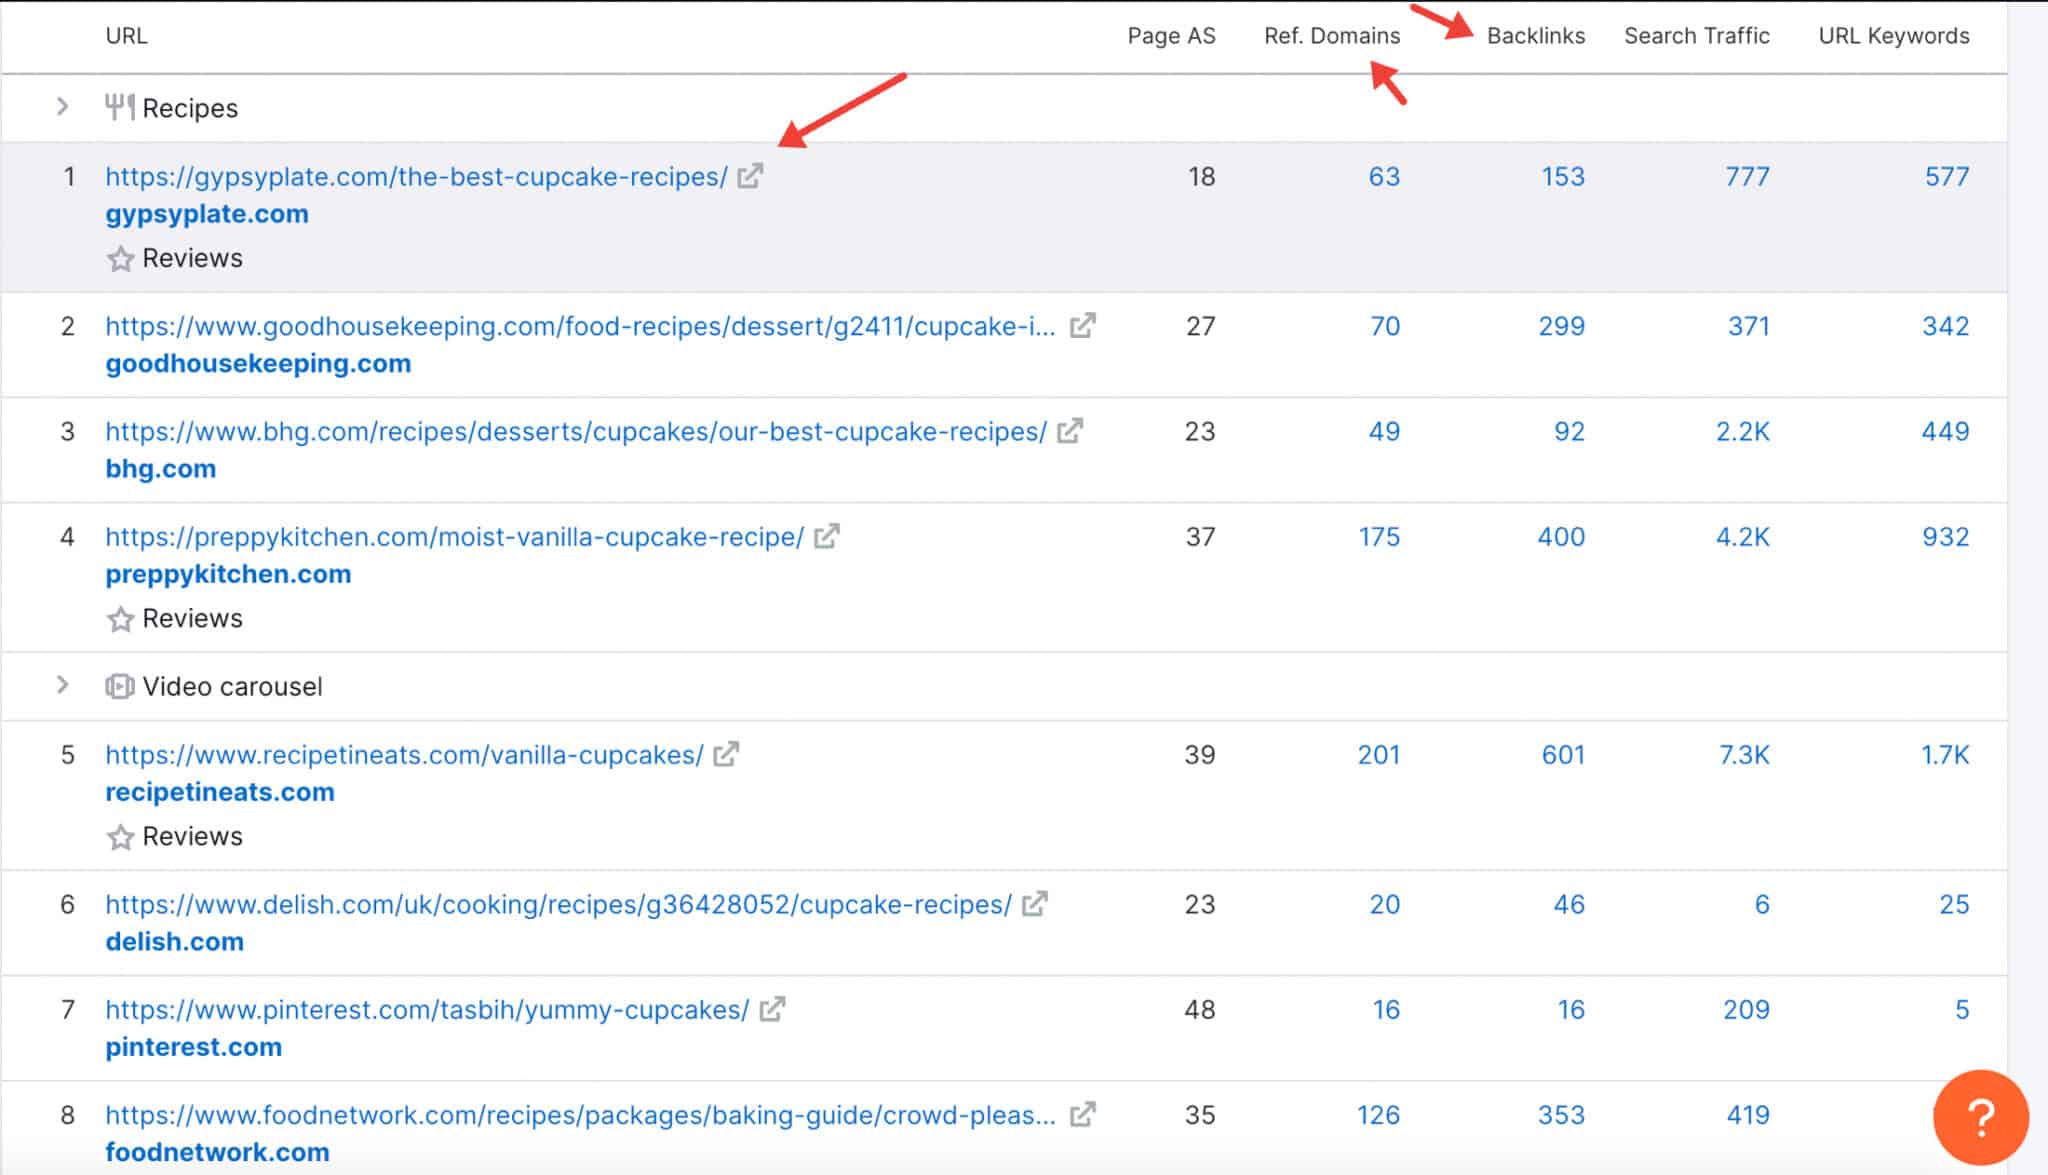Sort by the URL column header
The image size is (2048, 1175).
pos(126,36)
